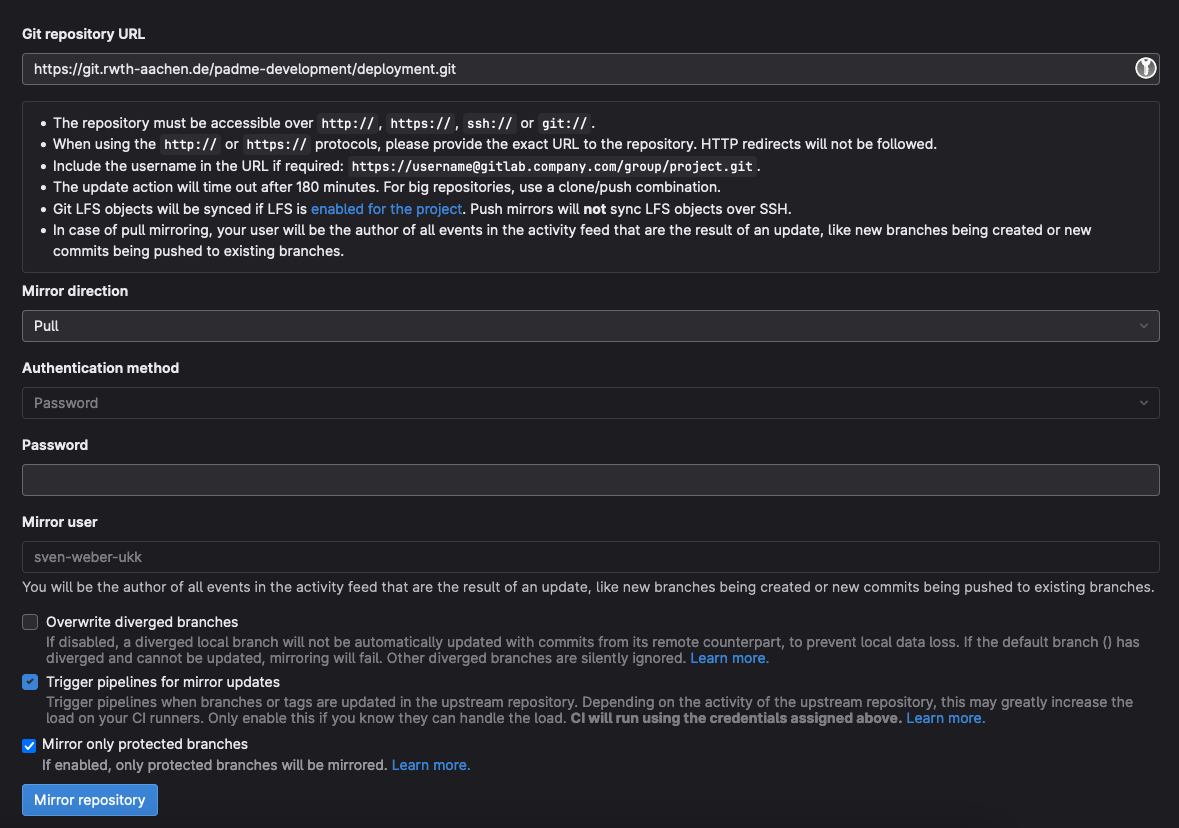Open Learn more link for diverged branches

click(x=729, y=658)
